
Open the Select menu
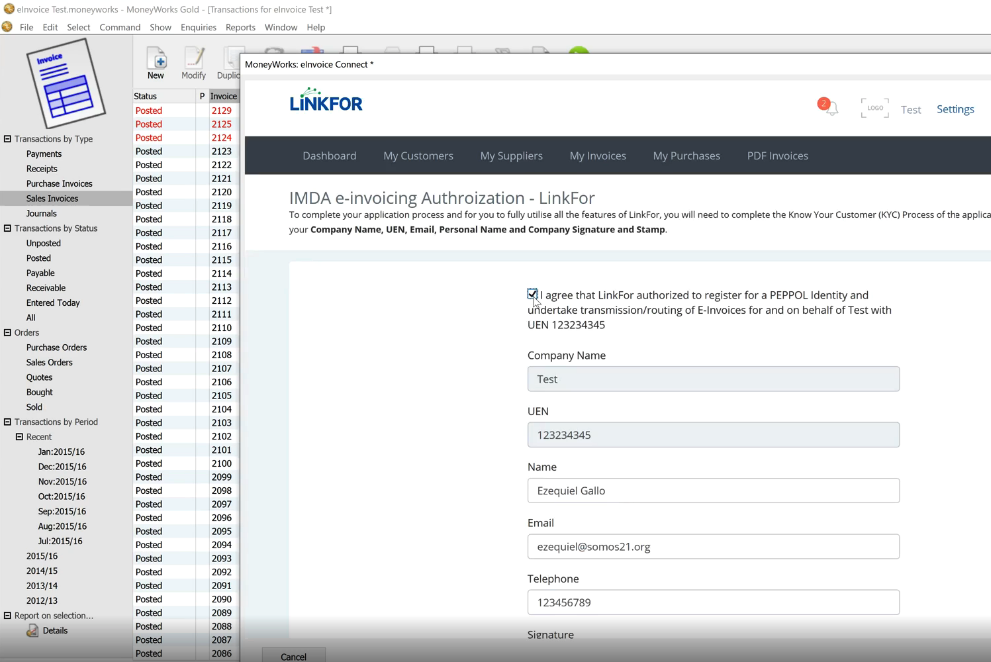78,27
